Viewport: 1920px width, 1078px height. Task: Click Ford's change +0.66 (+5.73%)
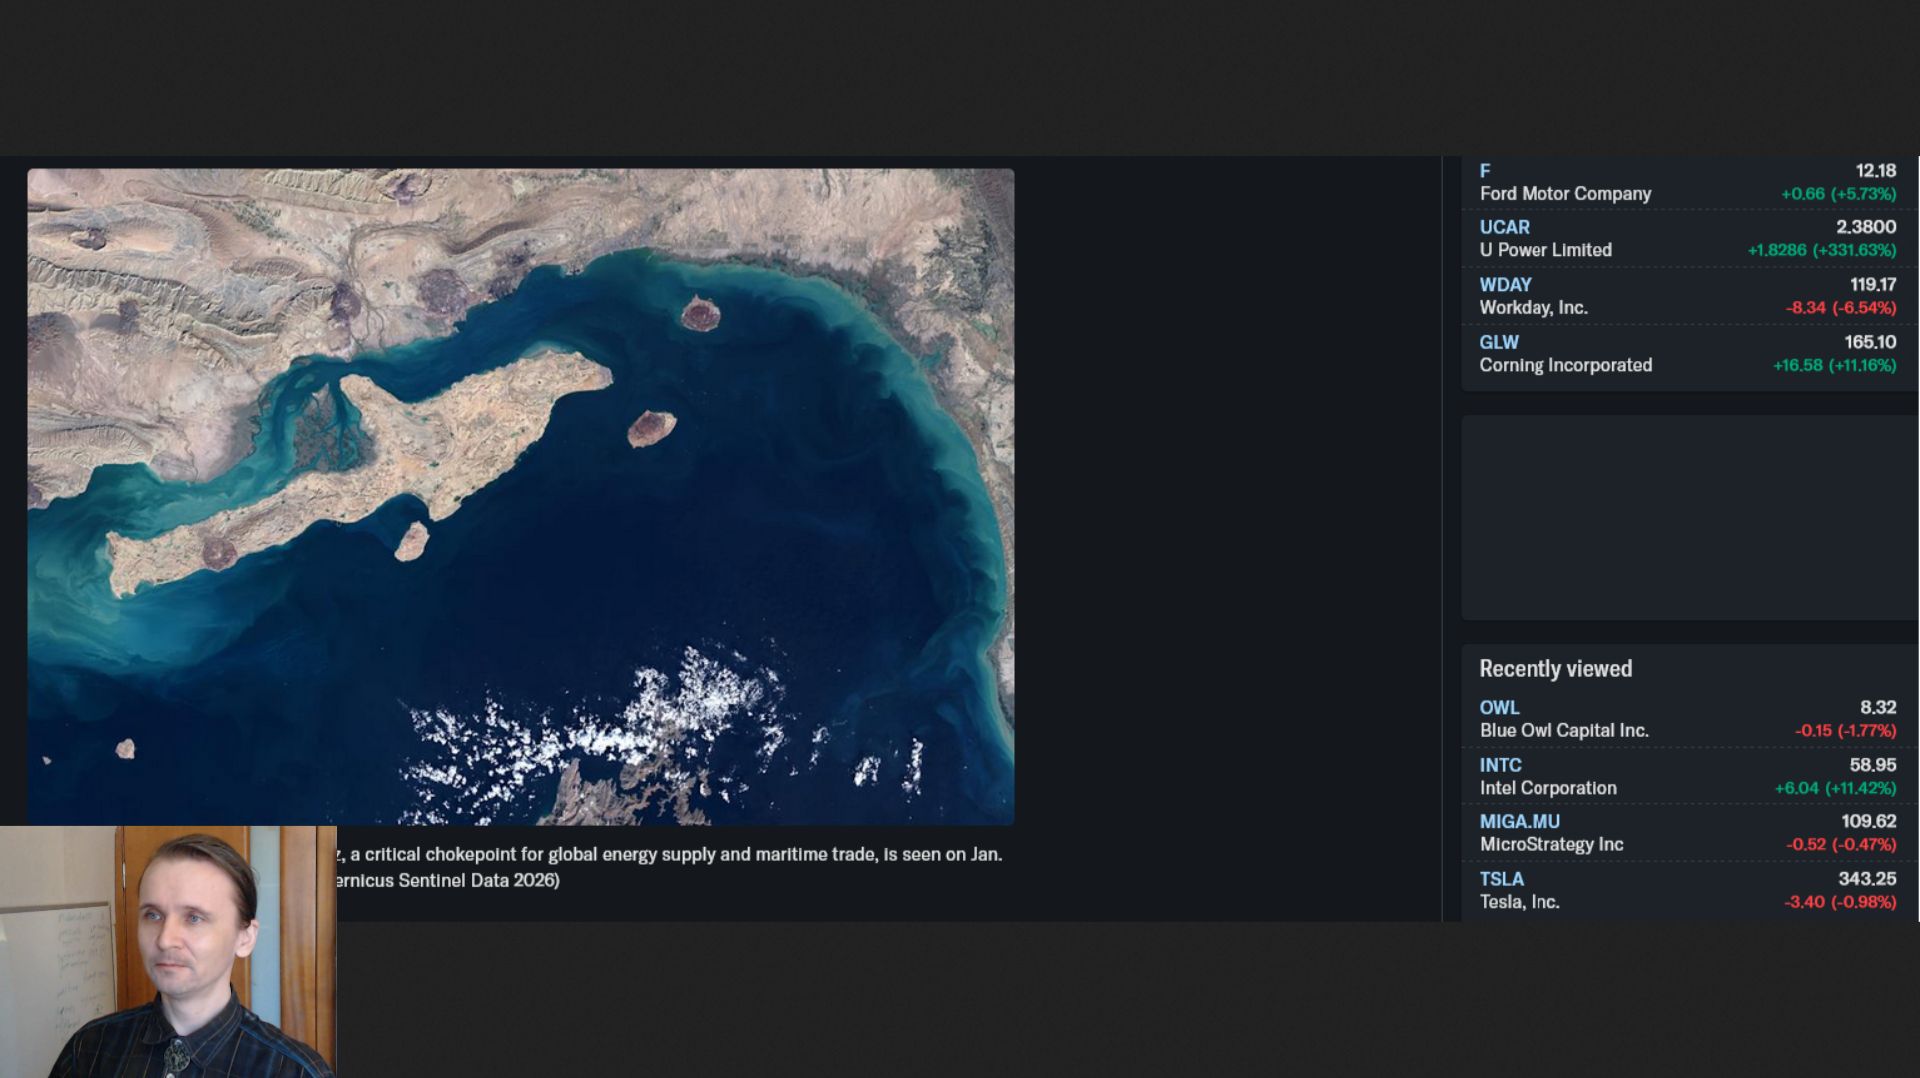1838,194
